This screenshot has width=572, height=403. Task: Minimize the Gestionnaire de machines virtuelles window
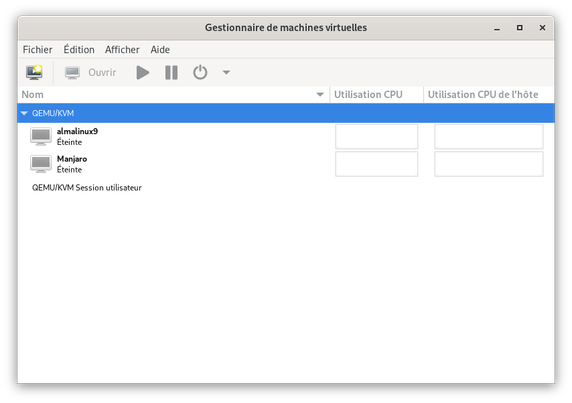pos(497,28)
